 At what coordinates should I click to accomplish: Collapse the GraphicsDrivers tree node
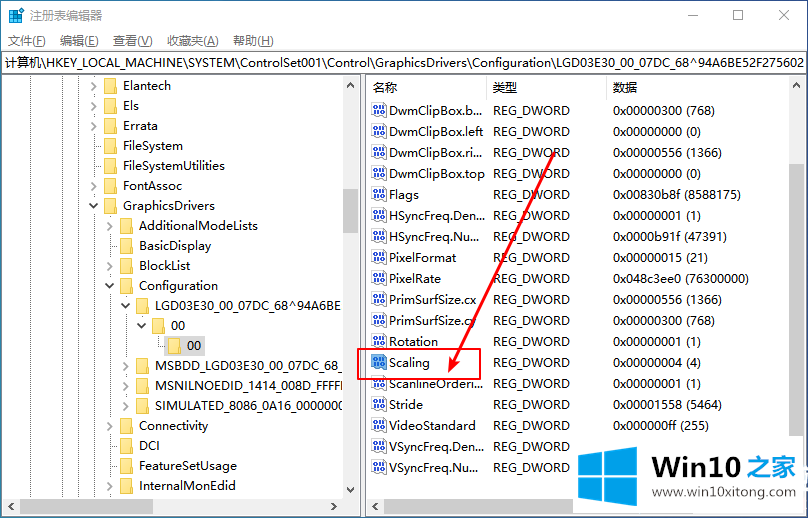coord(94,205)
